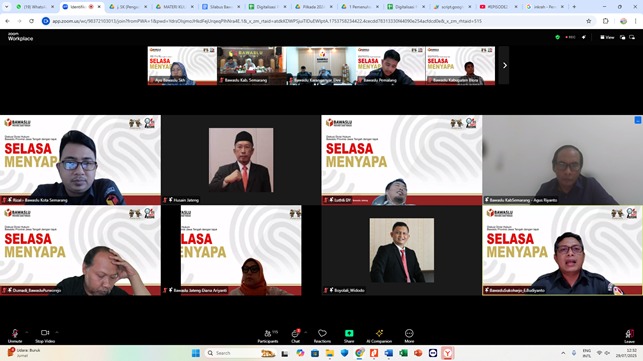The height and width of the screenshot is (361, 643).
Task: Switch to the YouTube #EPISODE2 tab
Action: [x=499, y=7]
